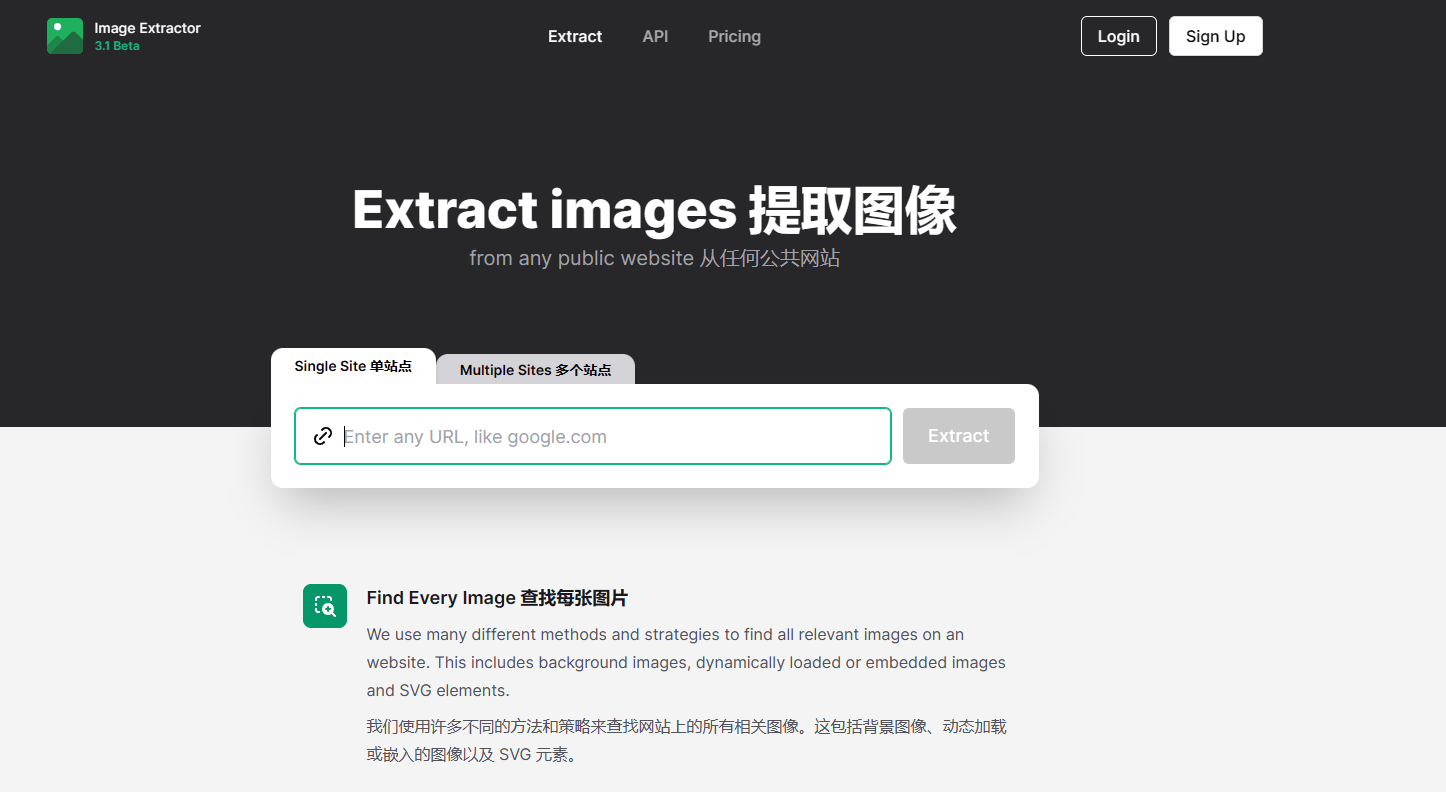Image resolution: width=1446 pixels, height=792 pixels.
Task: Click the Extract images 提取图像 heading
Action: coord(654,209)
